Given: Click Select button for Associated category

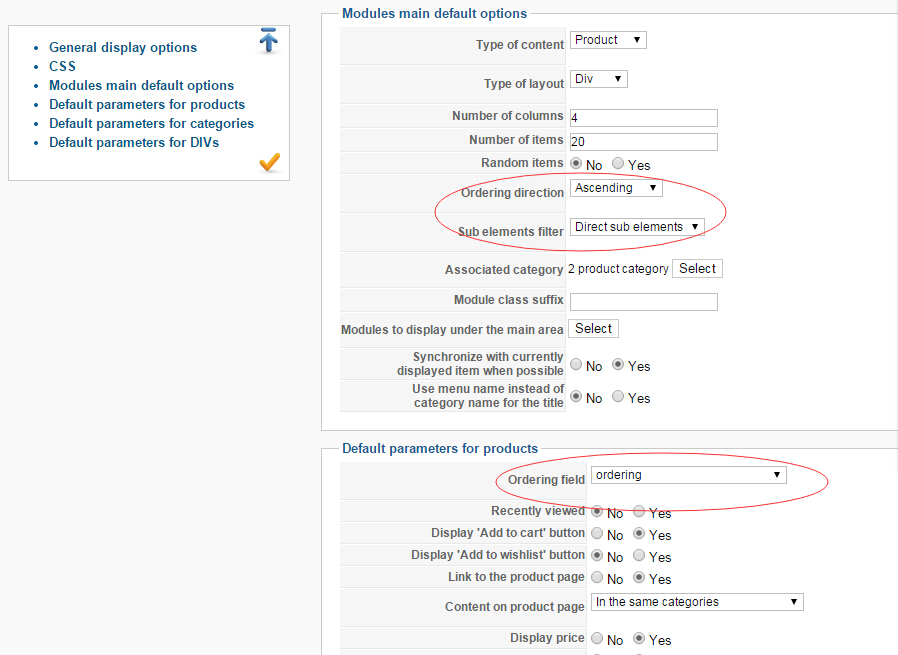Looking at the screenshot, I should click(697, 268).
